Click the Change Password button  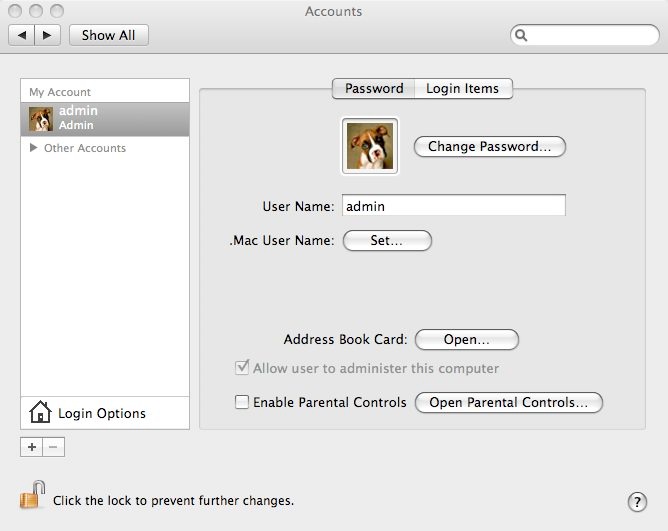click(x=489, y=147)
